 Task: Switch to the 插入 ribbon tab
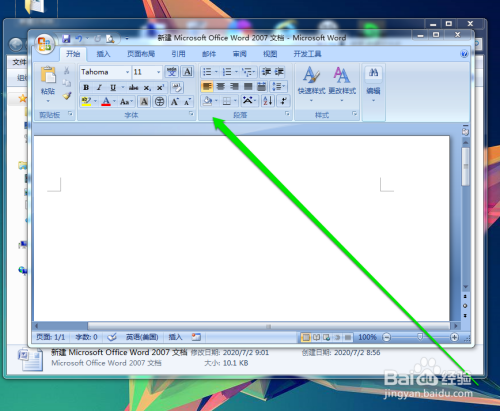pos(103,54)
